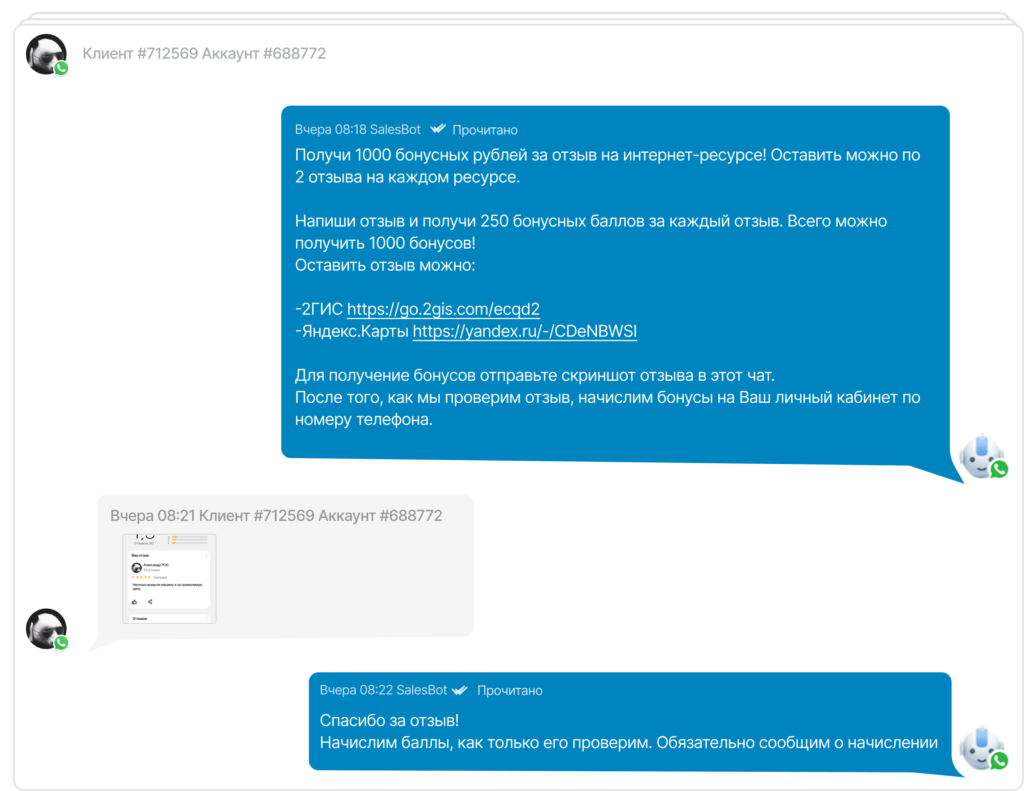
Task: Click the client avatar at the chat top
Action: pos(45,54)
